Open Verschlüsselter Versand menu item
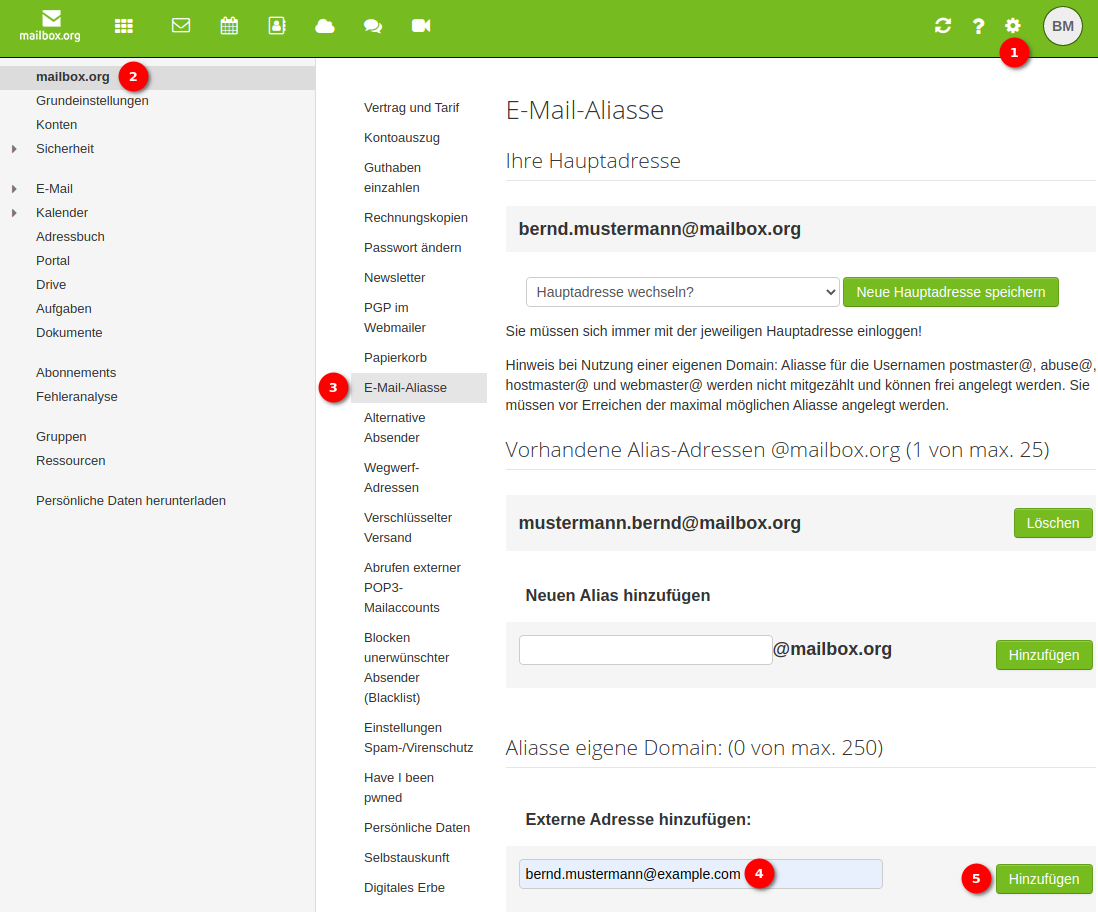Screen dimensions: 1098x912 [408, 527]
